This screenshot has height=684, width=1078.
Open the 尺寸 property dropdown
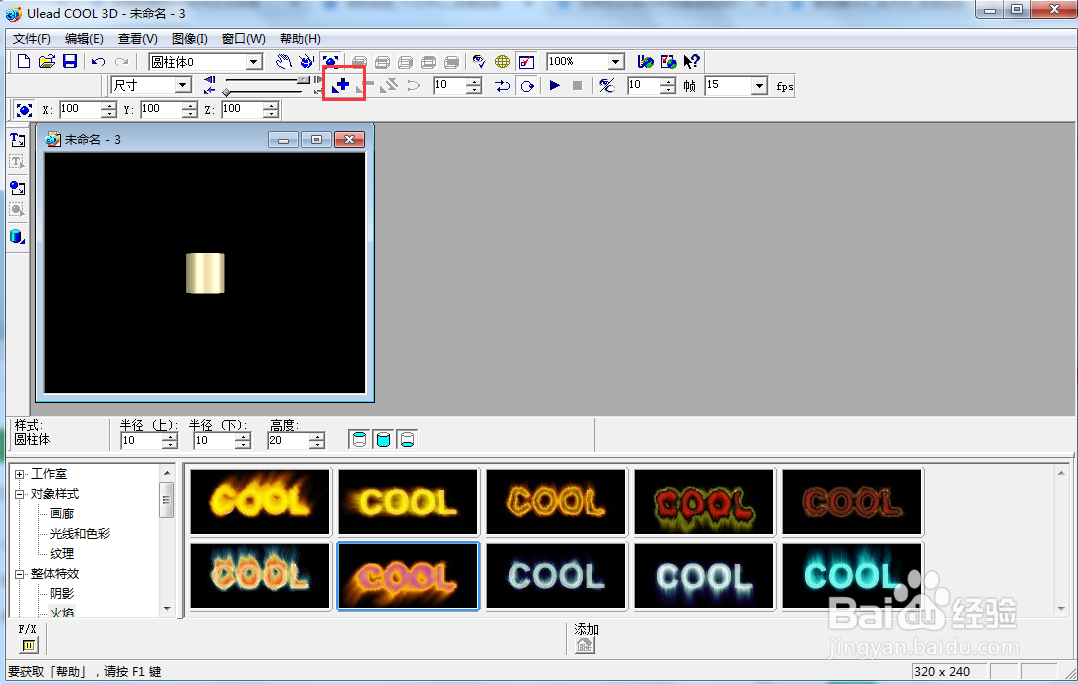(182, 85)
